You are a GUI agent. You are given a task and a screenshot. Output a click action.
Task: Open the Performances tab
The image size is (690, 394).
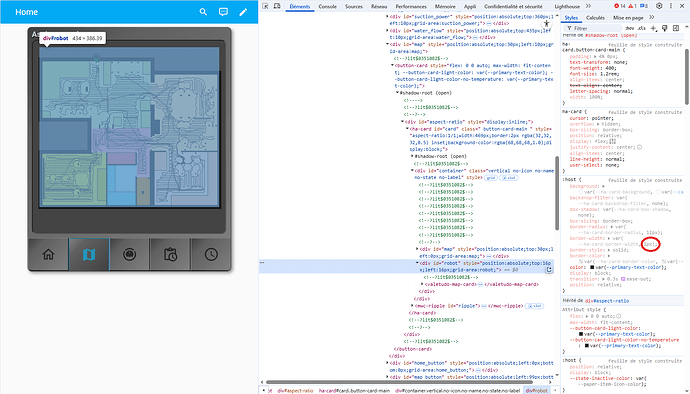411,7
